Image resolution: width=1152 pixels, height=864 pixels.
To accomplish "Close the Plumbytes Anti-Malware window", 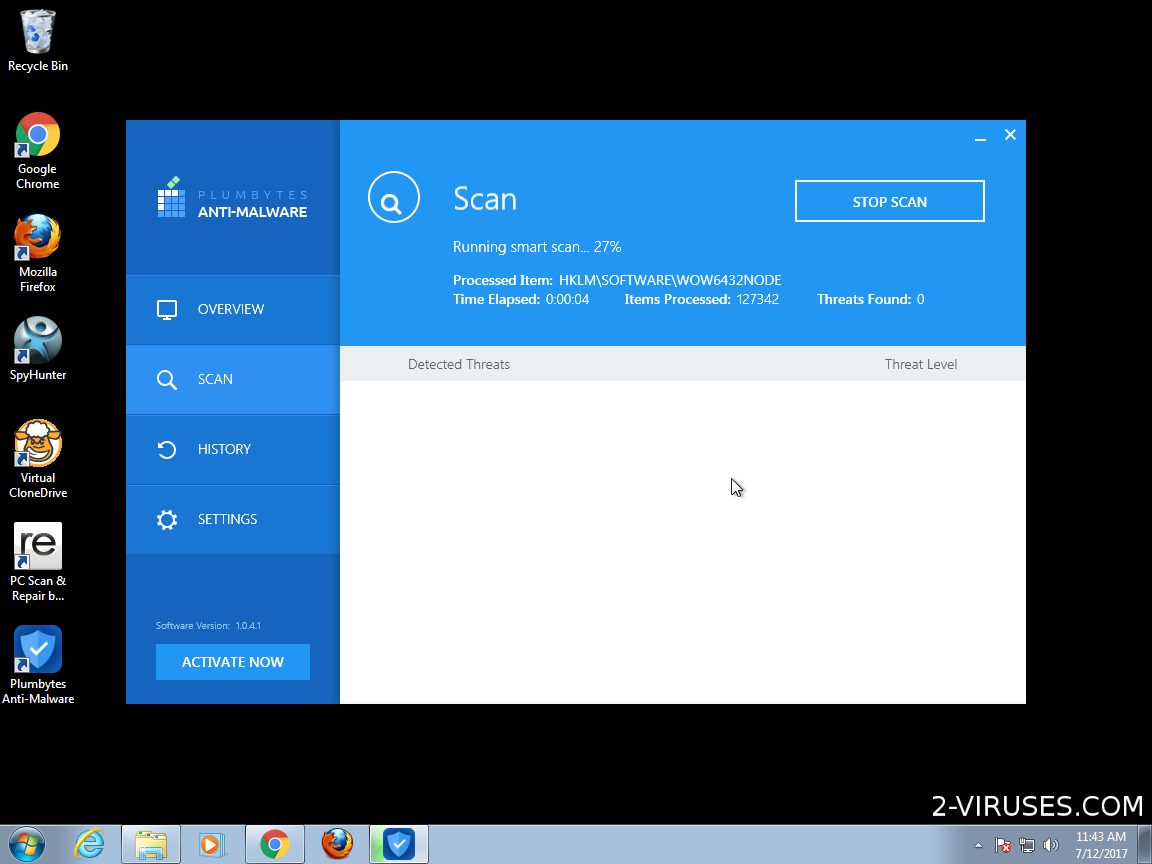I will (x=1010, y=135).
